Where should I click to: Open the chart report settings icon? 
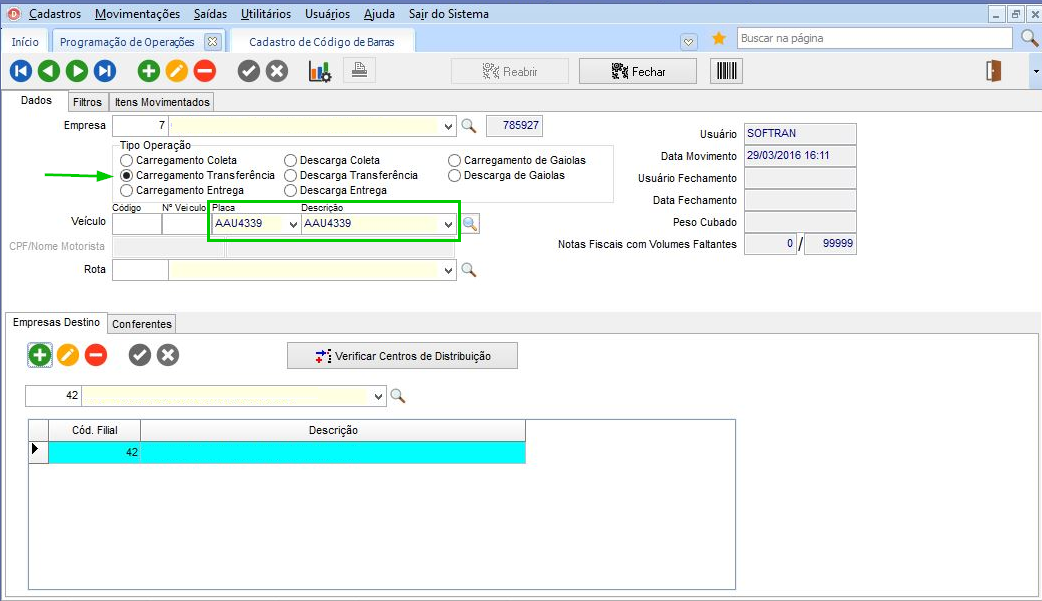click(319, 71)
